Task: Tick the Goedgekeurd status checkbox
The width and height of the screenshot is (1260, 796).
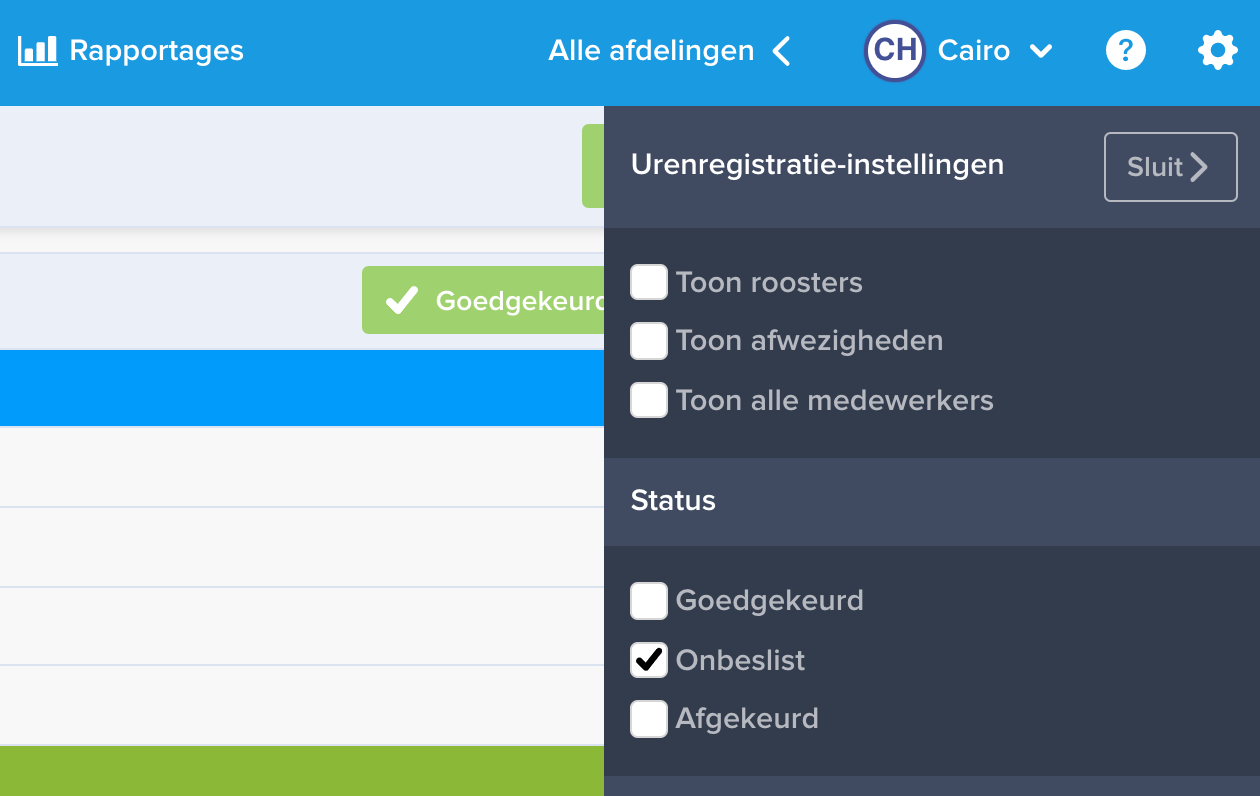Action: pyautogui.click(x=649, y=601)
